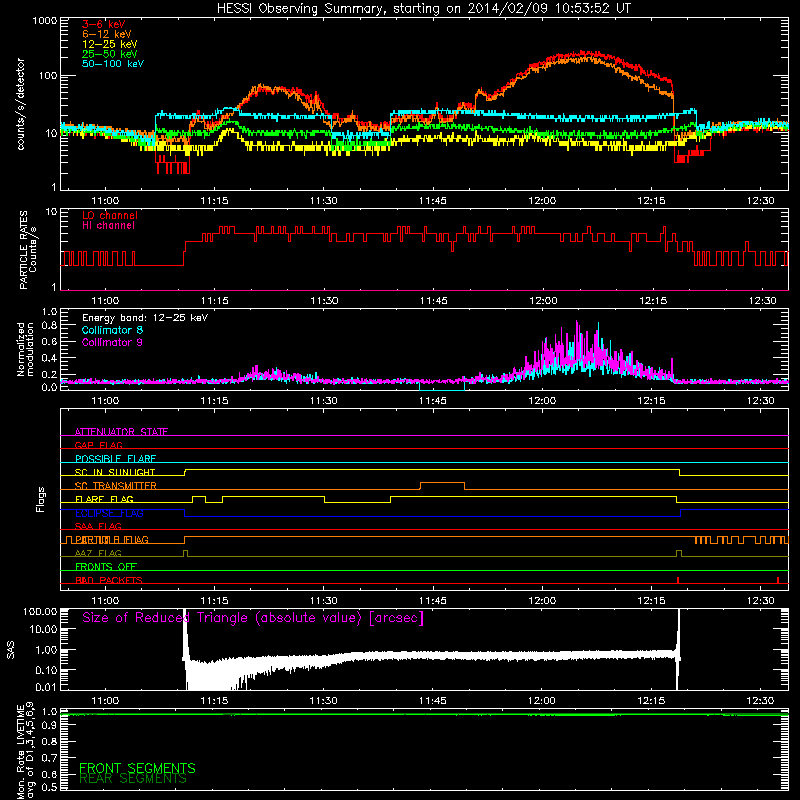Click the SAS axis label
Image resolution: width=800 pixels, height=800 pixels.
(11, 650)
